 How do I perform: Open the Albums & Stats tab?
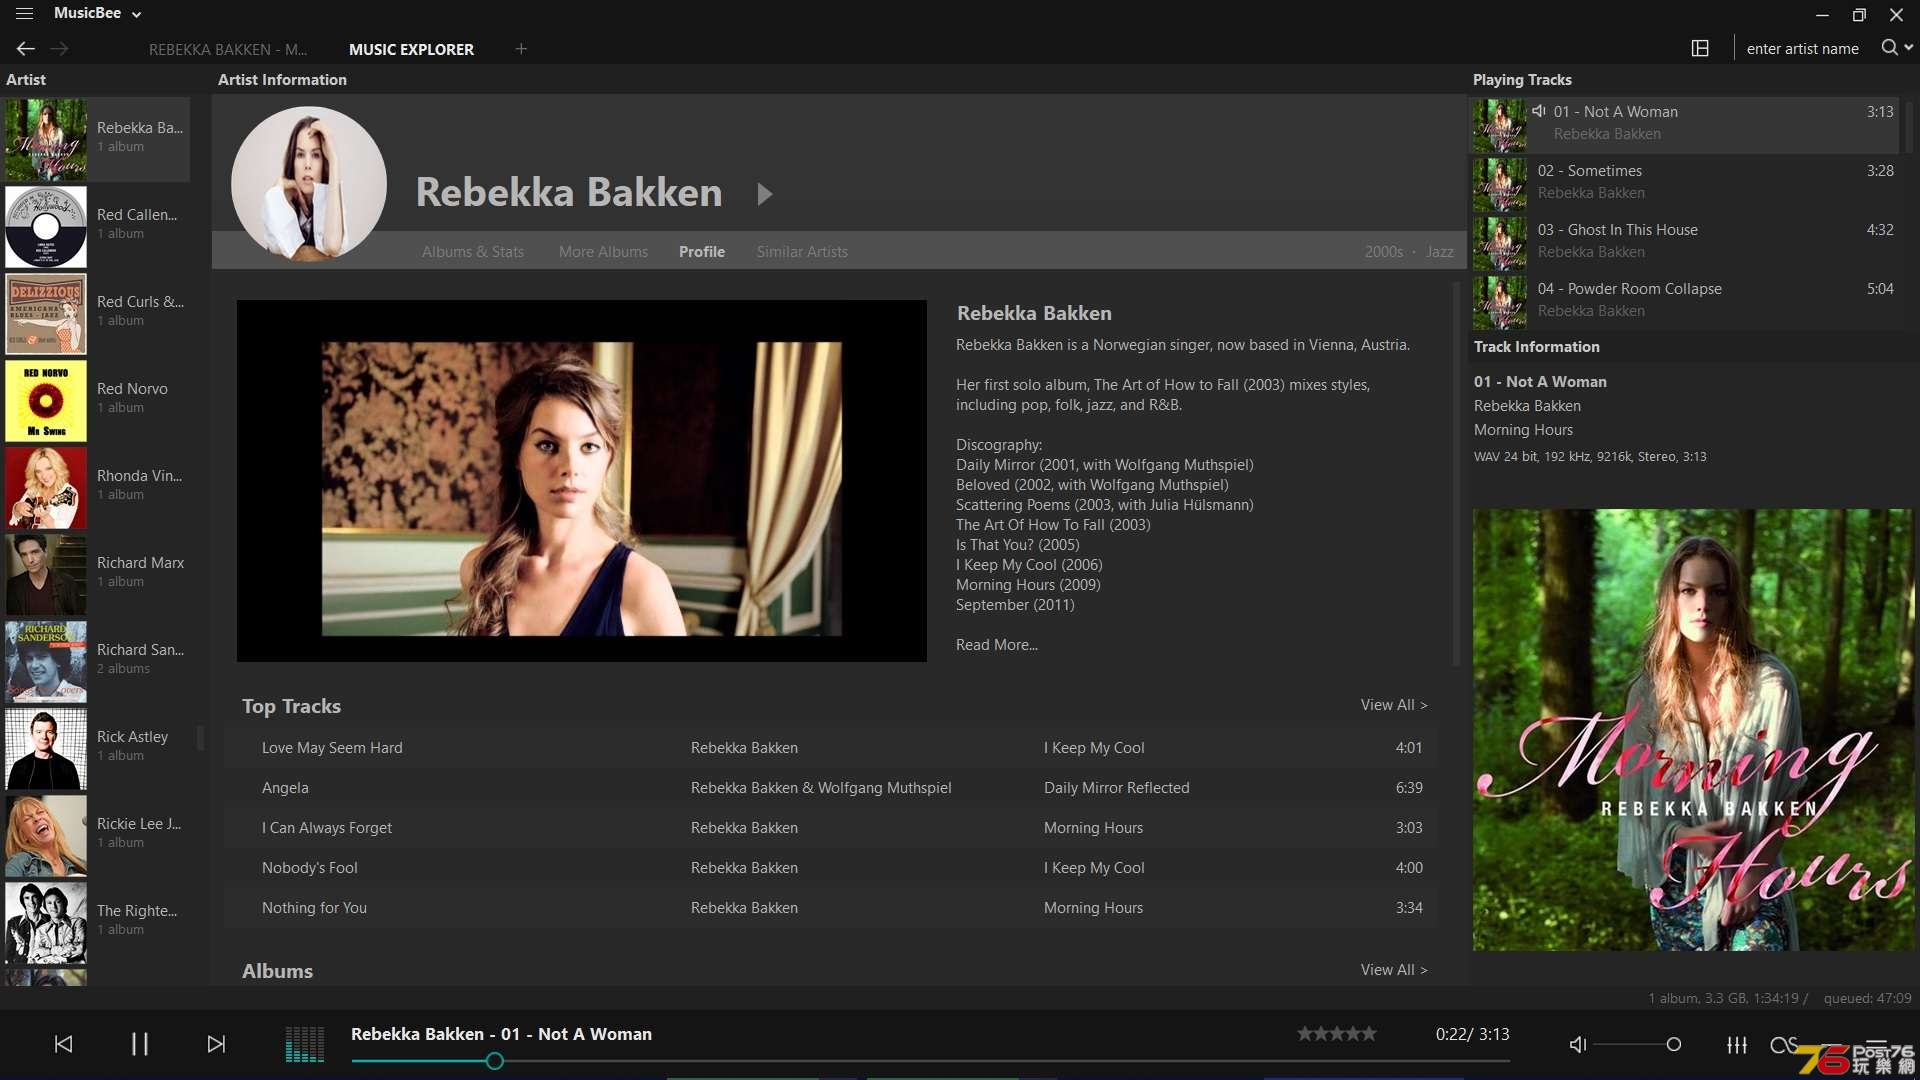tap(473, 252)
